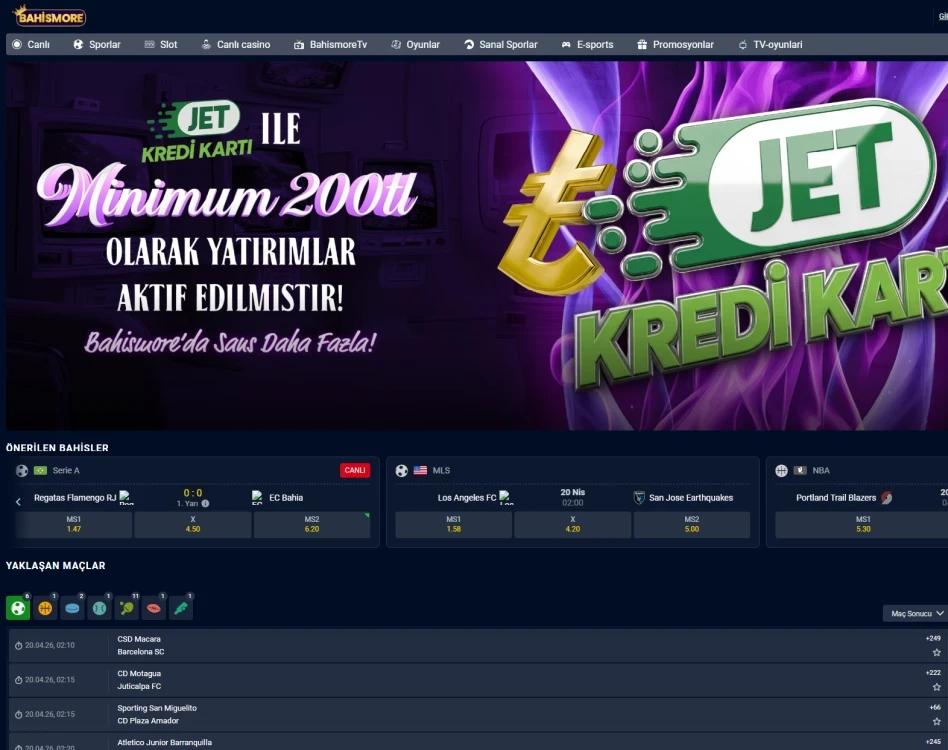The height and width of the screenshot is (750, 948).
Task: Click CD Plaza Amador team name
Action: tap(148, 720)
